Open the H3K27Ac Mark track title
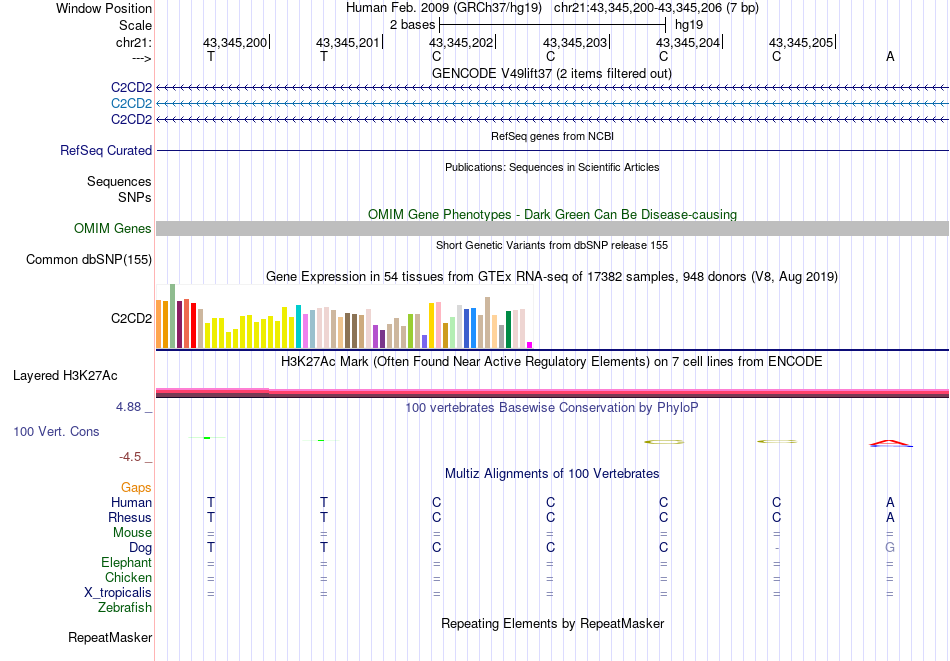The image size is (950, 661). pyautogui.click(x=552, y=362)
